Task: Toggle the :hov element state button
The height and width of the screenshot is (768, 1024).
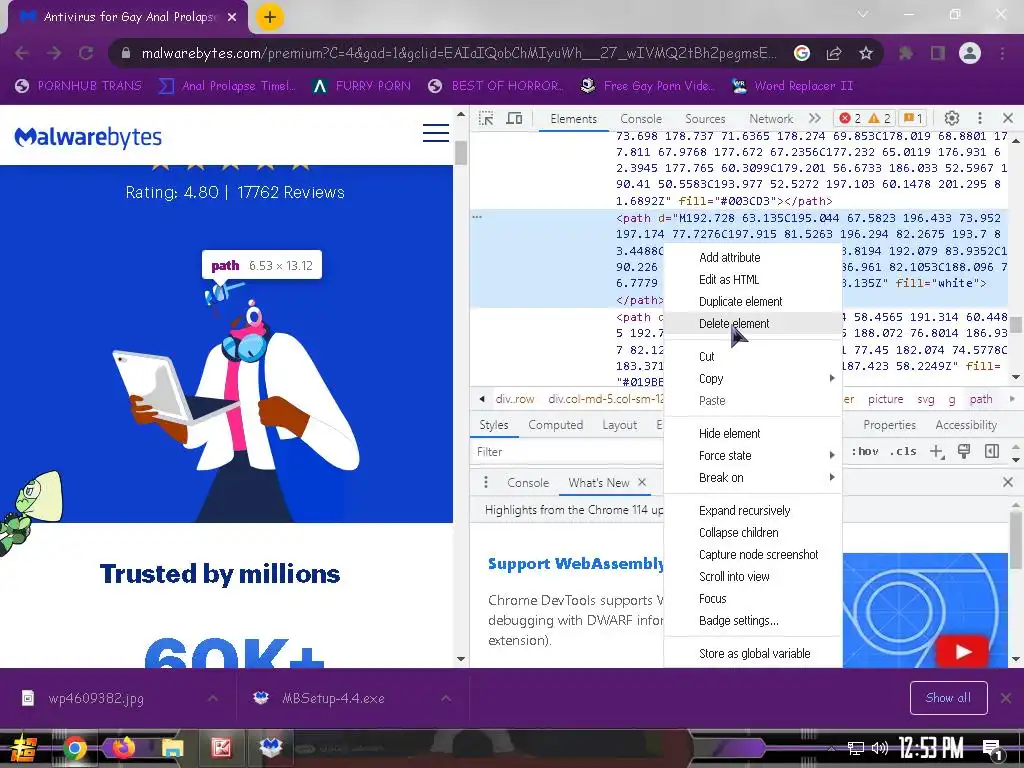Action: [x=865, y=451]
